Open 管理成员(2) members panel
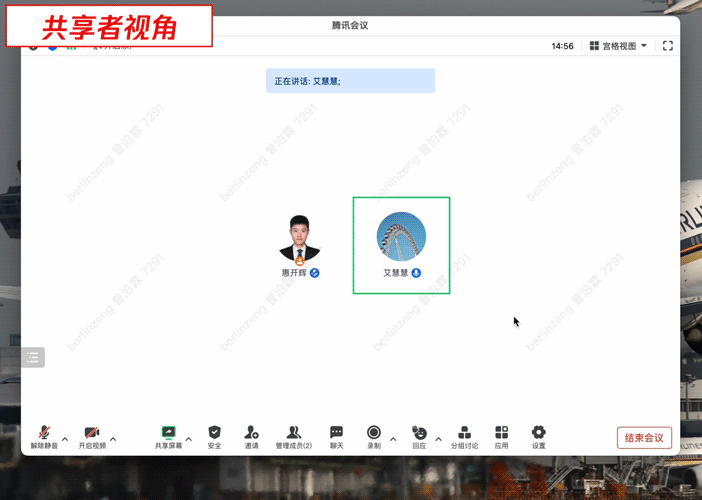The height and width of the screenshot is (500, 702). click(x=294, y=433)
